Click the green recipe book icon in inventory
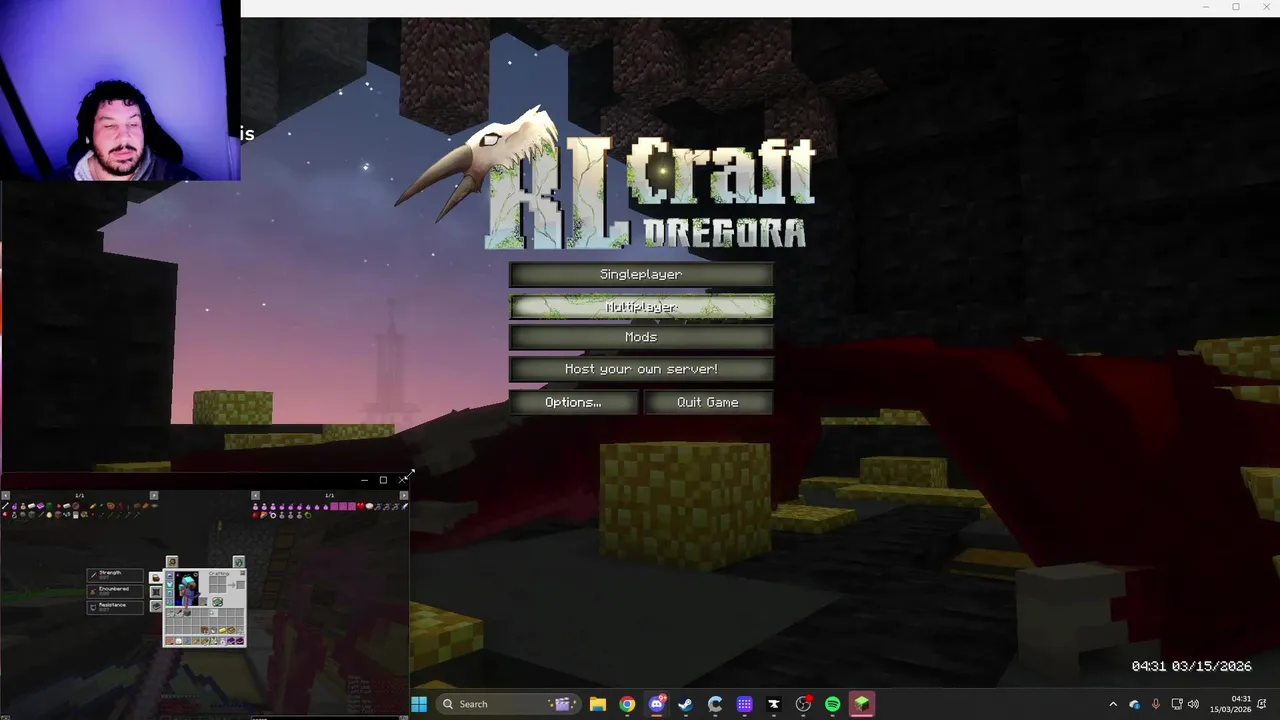This screenshot has width=1280, height=720. coord(217,602)
